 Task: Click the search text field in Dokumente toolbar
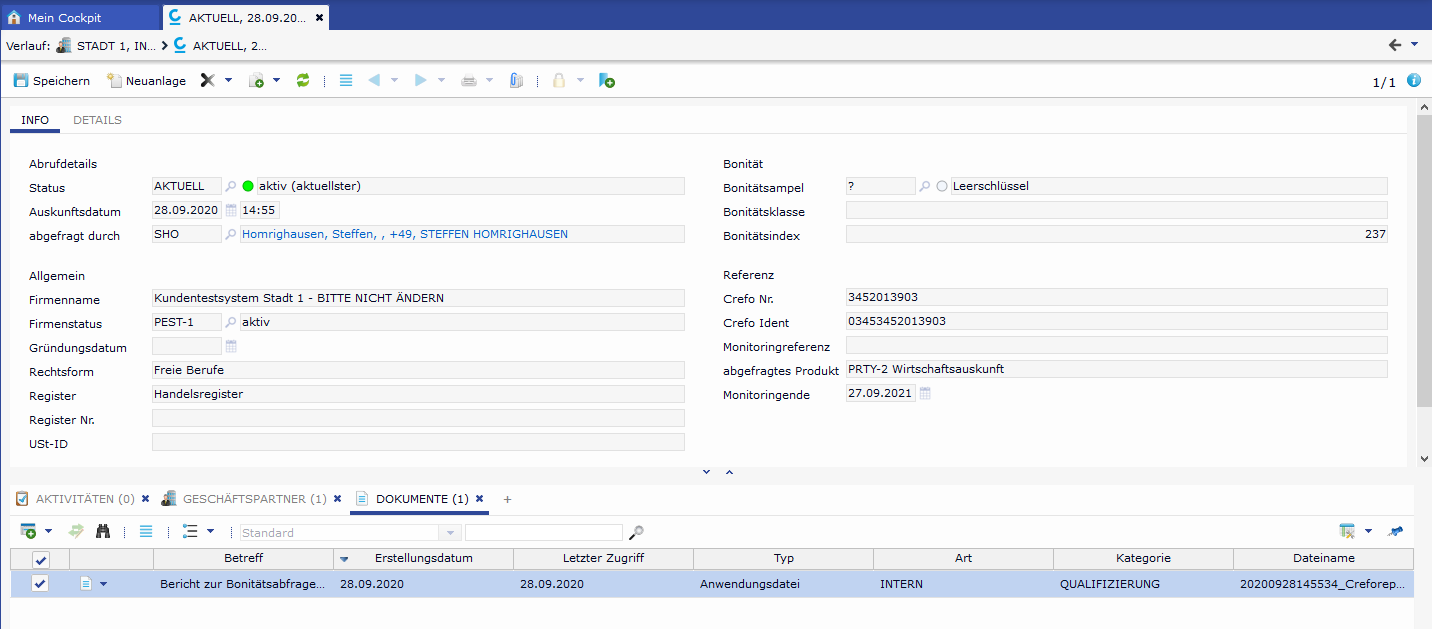[x=543, y=533]
